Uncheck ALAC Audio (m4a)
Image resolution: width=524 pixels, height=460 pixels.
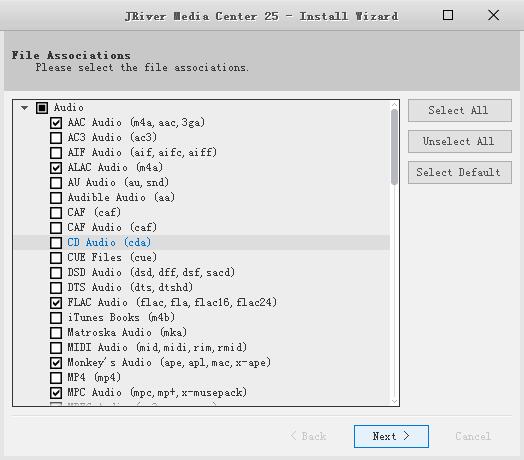click(56, 168)
